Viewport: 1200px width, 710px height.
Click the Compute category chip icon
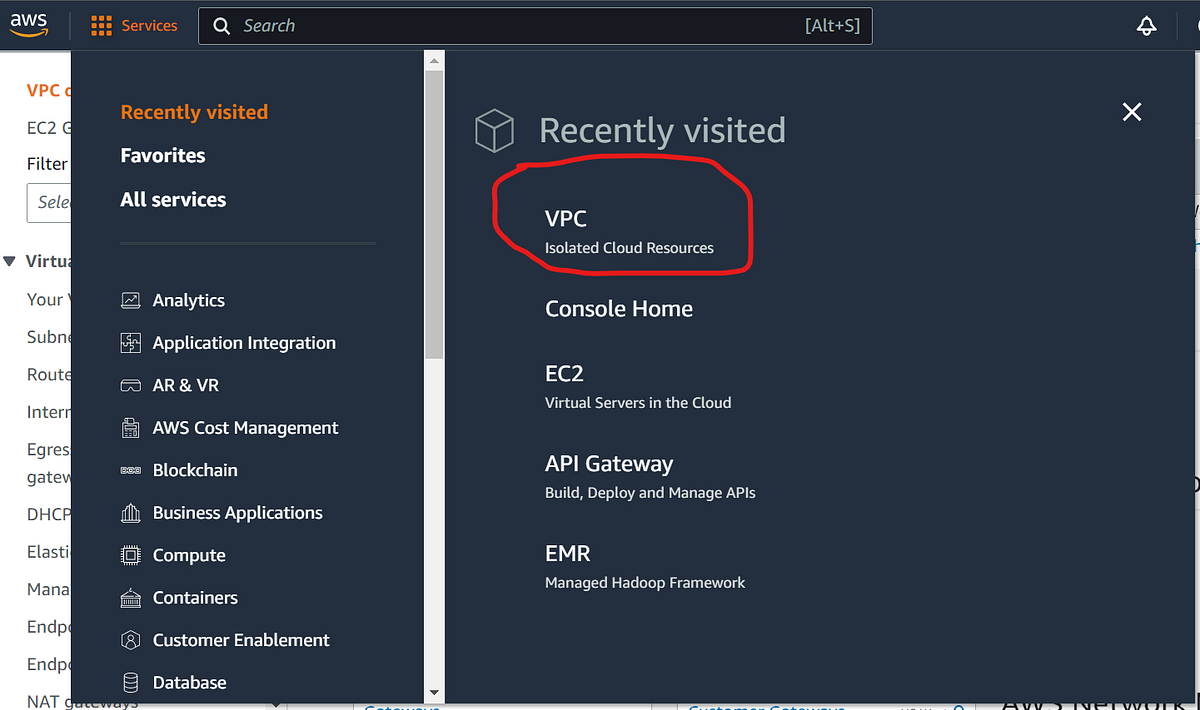pyautogui.click(x=130, y=554)
